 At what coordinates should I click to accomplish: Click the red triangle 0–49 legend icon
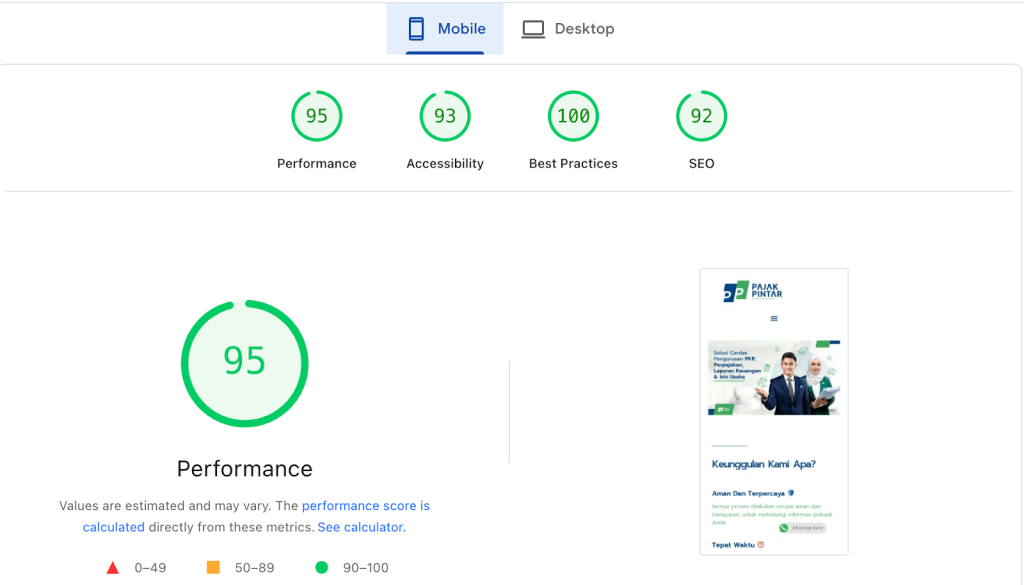(x=113, y=568)
